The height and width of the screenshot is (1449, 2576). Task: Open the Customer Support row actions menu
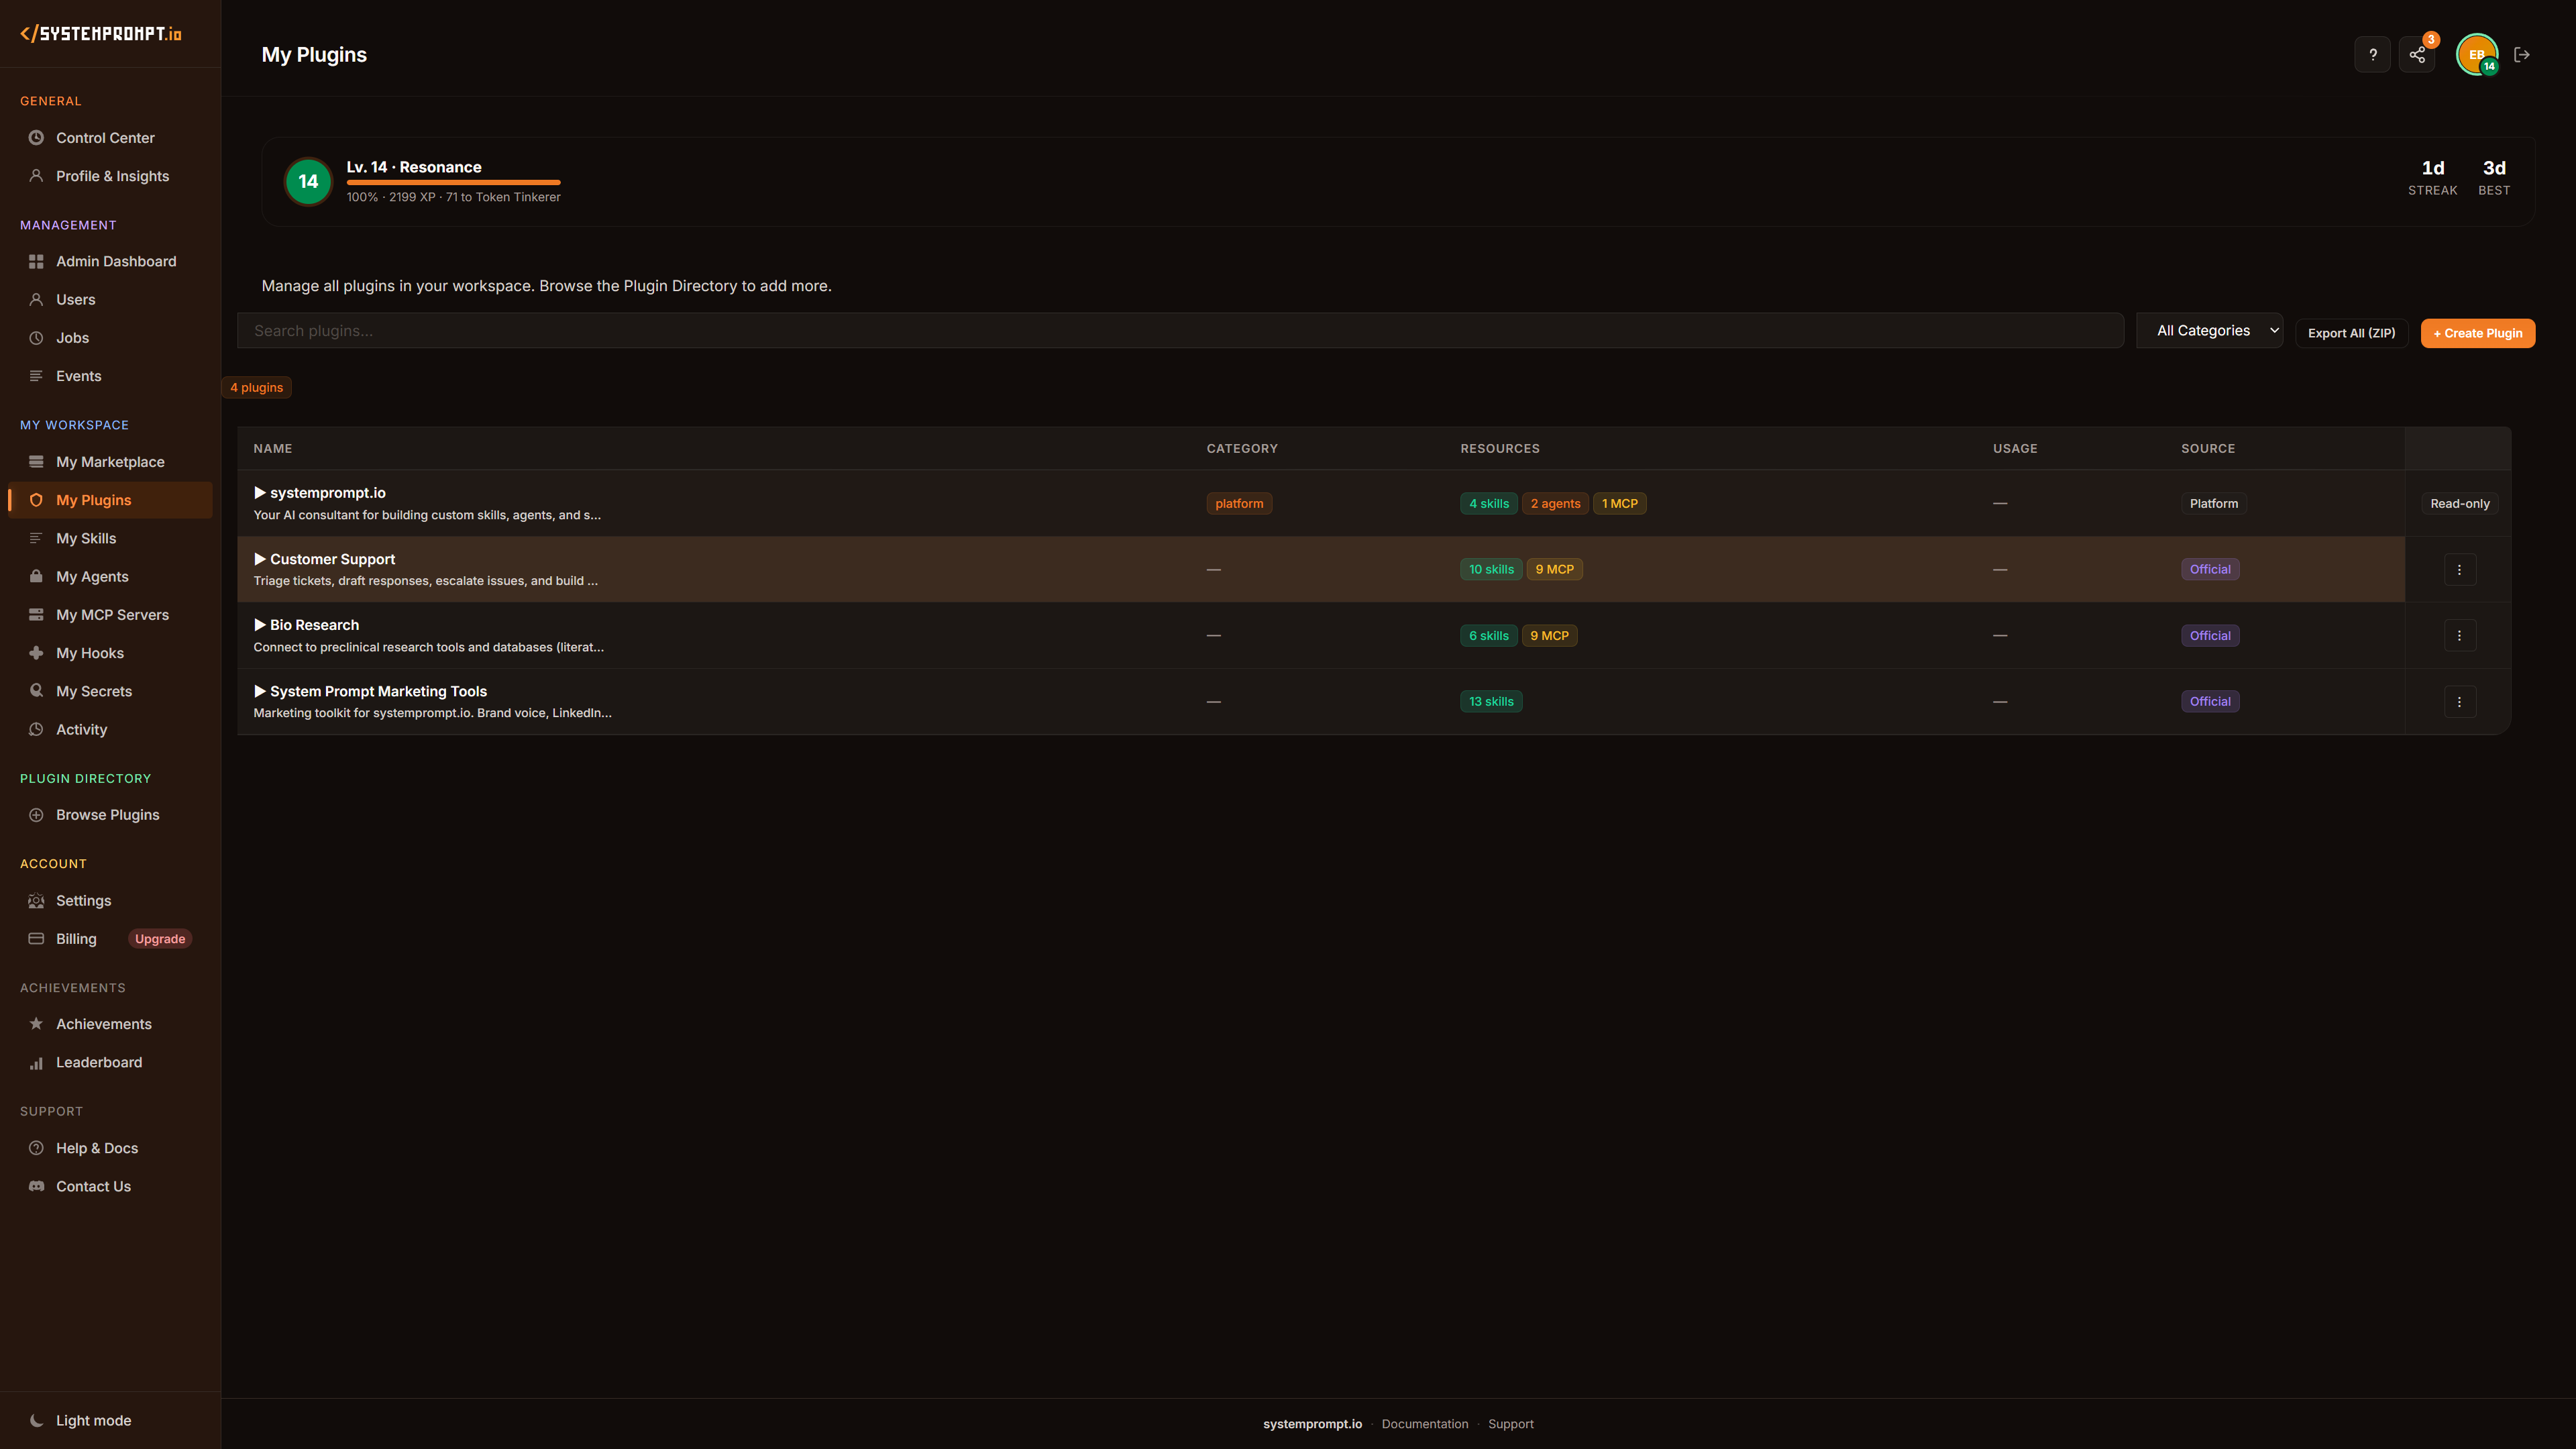pos(2460,568)
